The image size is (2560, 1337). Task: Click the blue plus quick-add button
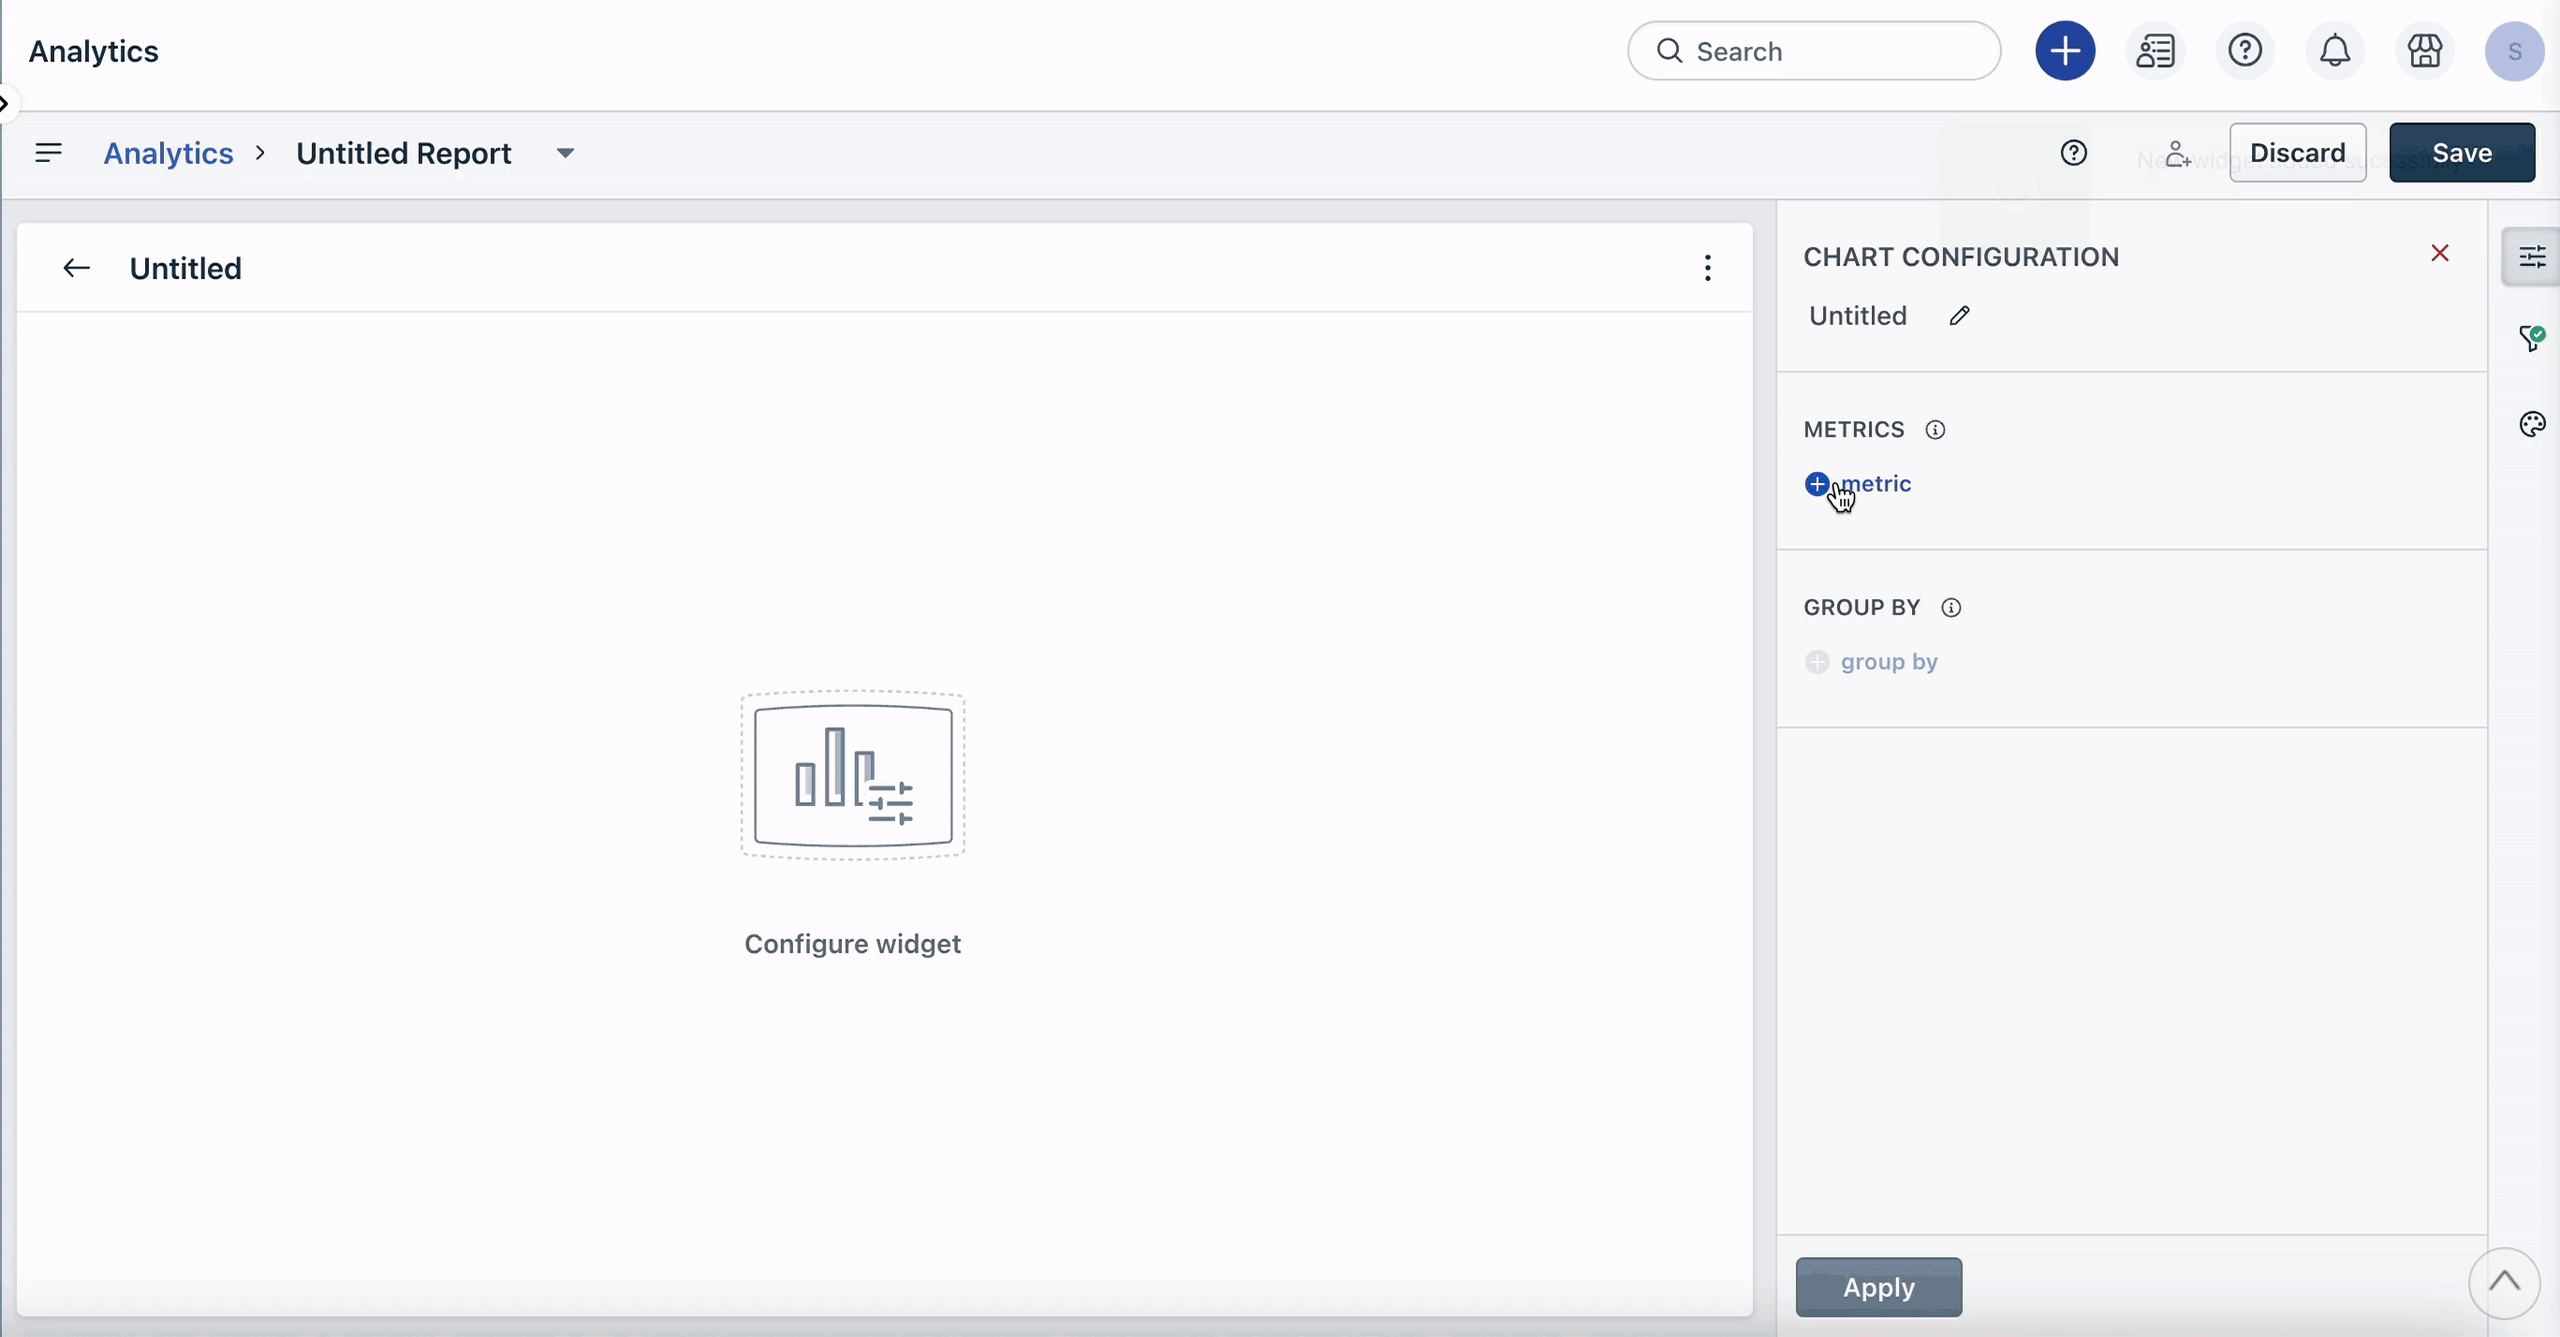click(x=2065, y=51)
